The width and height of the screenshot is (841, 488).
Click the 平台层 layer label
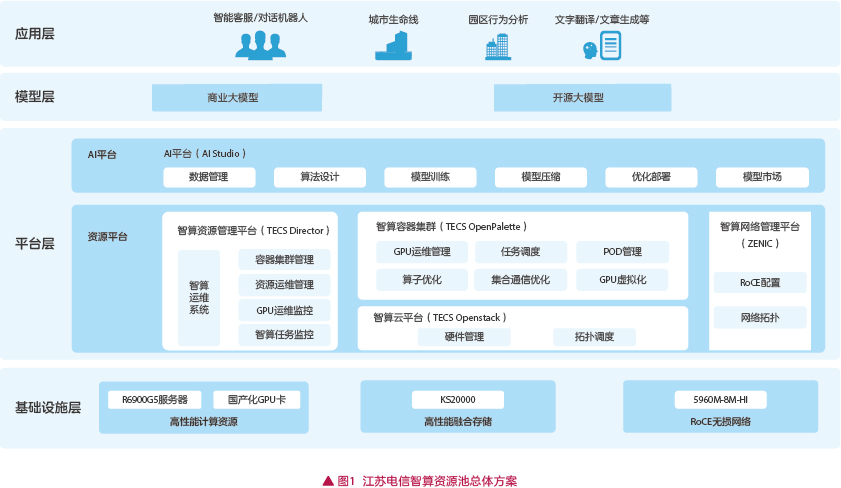point(35,243)
